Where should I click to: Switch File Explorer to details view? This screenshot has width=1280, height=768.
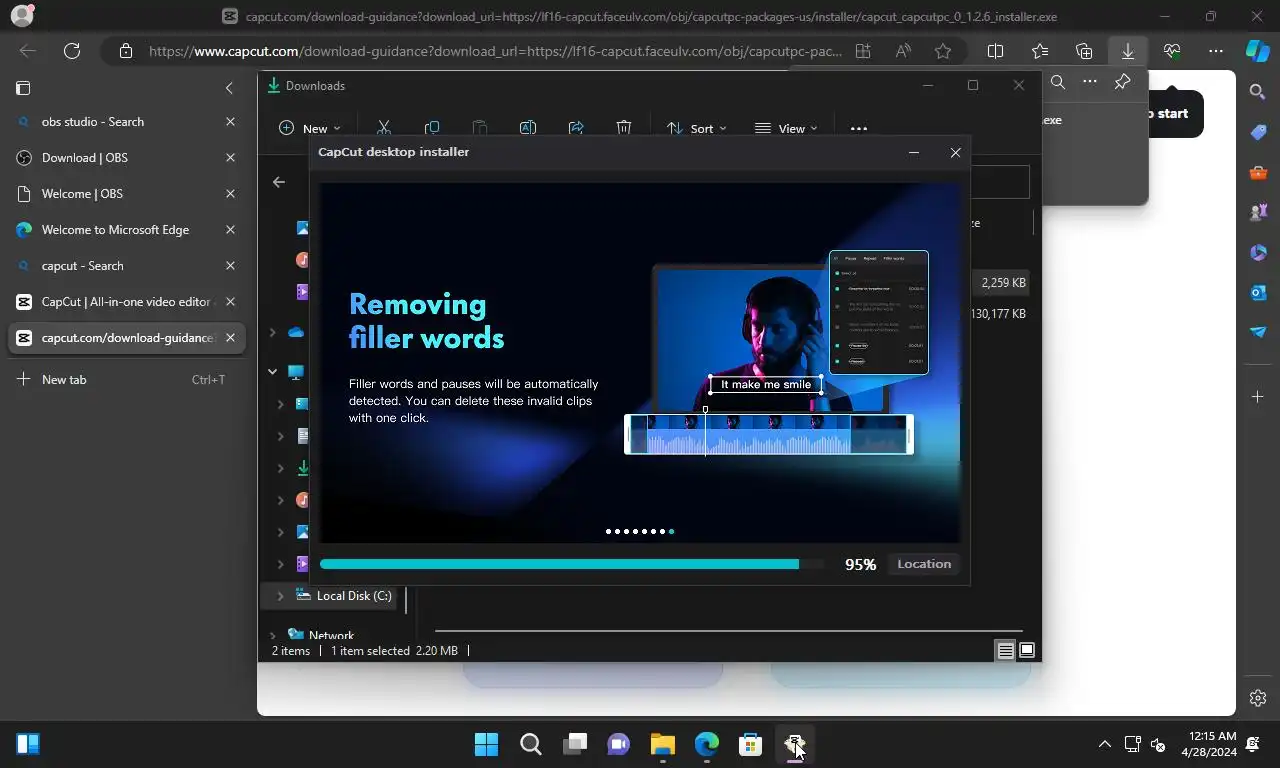(1005, 651)
